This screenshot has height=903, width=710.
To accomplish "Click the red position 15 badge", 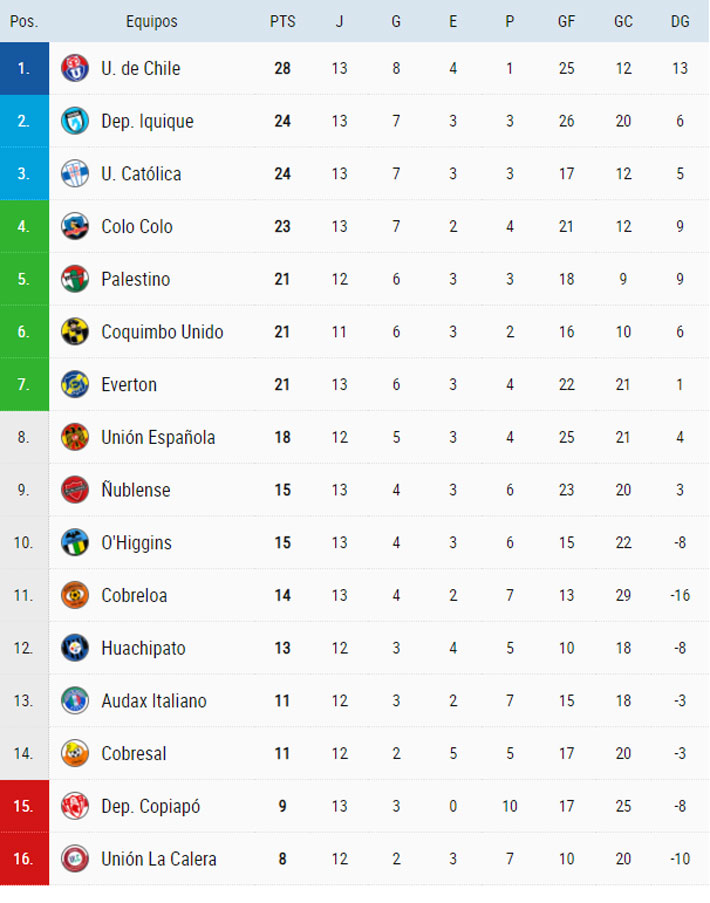I will coord(24,806).
